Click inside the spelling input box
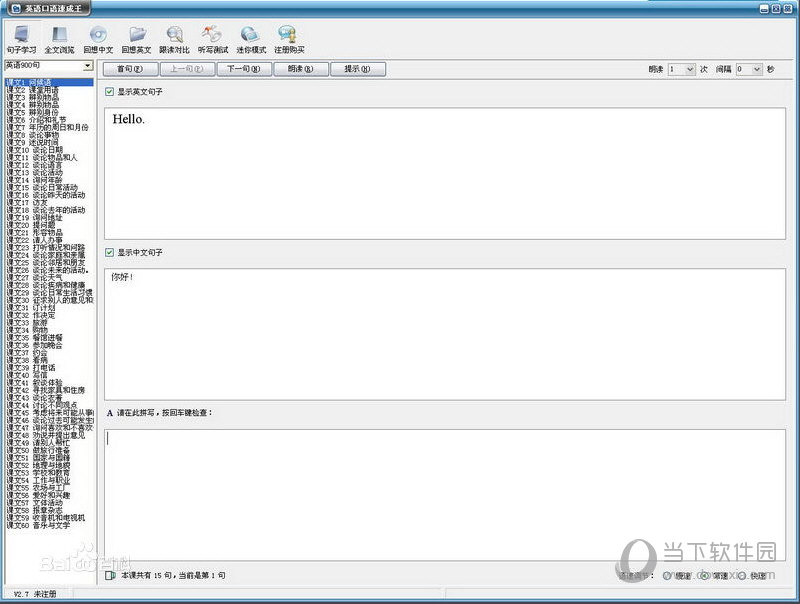Image resolution: width=800 pixels, height=604 pixels. click(445, 495)
